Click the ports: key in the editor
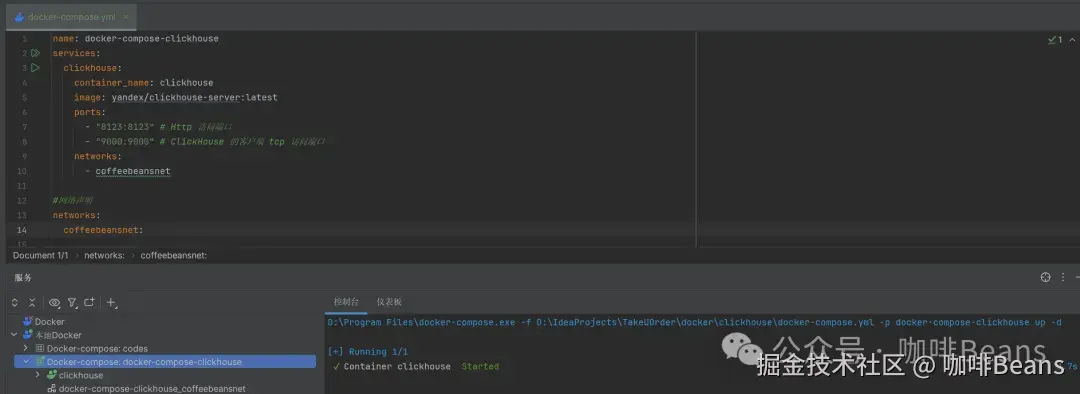The width and height of the screenshot is (1080, 394). 90,112
